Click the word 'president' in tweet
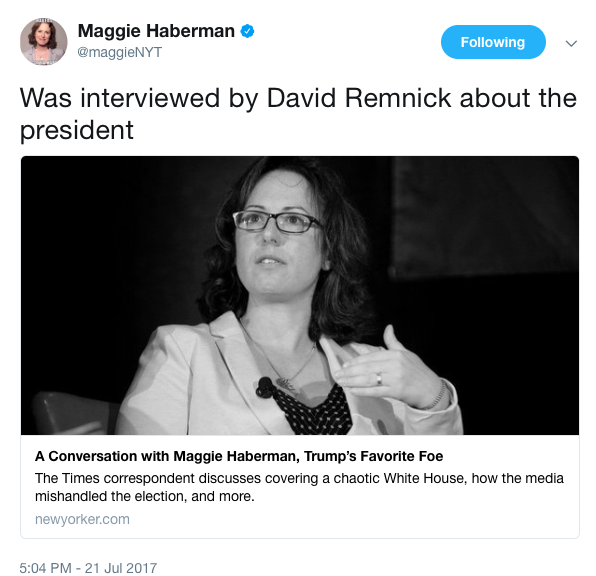This screenshot has height=576, width=596. (x=76, y=130)
